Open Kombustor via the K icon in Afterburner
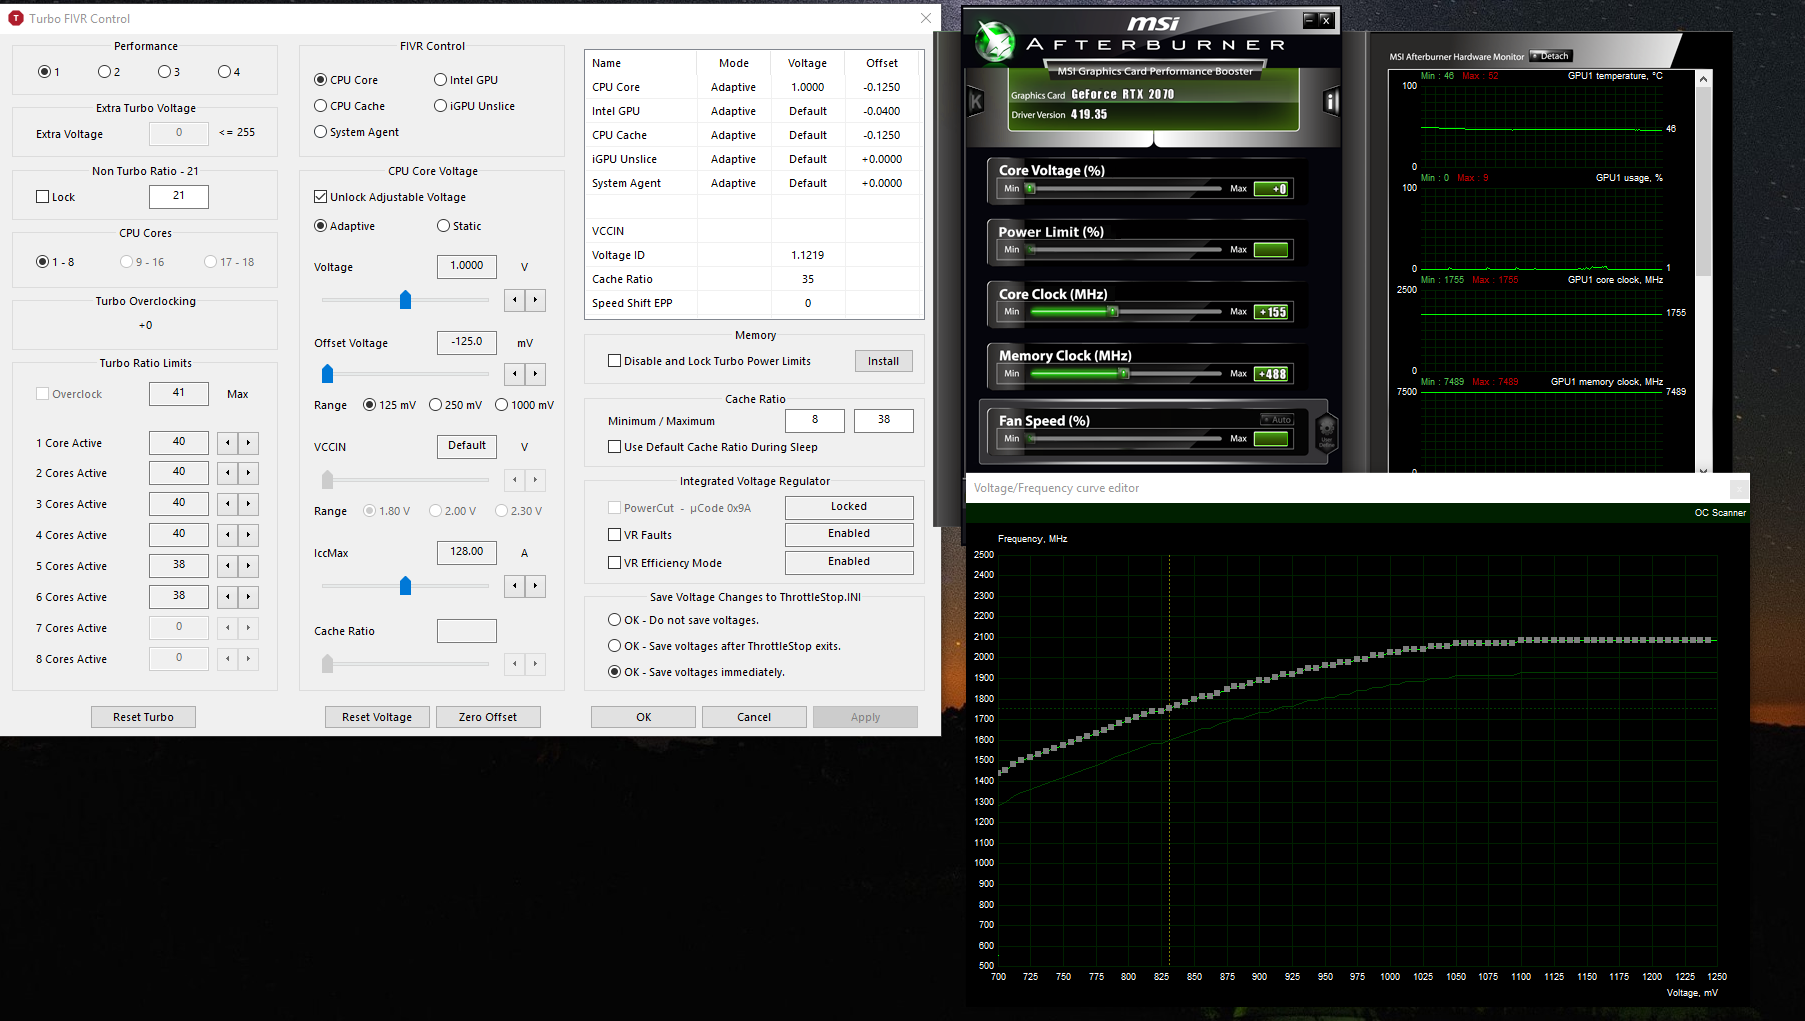1805x1021 pixels. tap(976, 101)
